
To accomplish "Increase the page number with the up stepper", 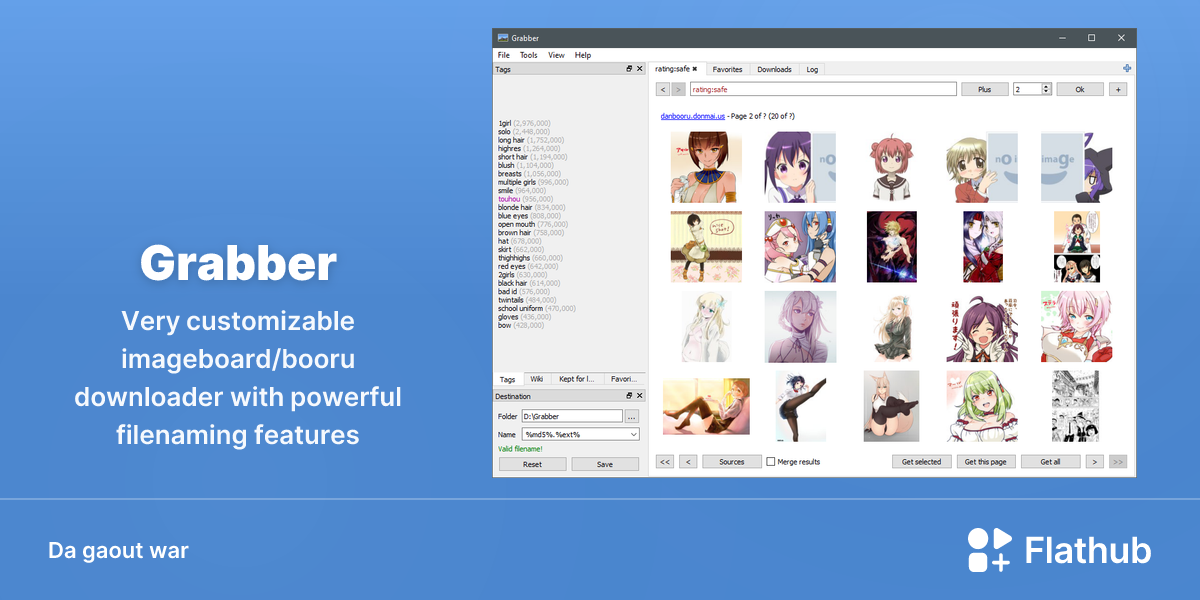I will [1046, 86].
